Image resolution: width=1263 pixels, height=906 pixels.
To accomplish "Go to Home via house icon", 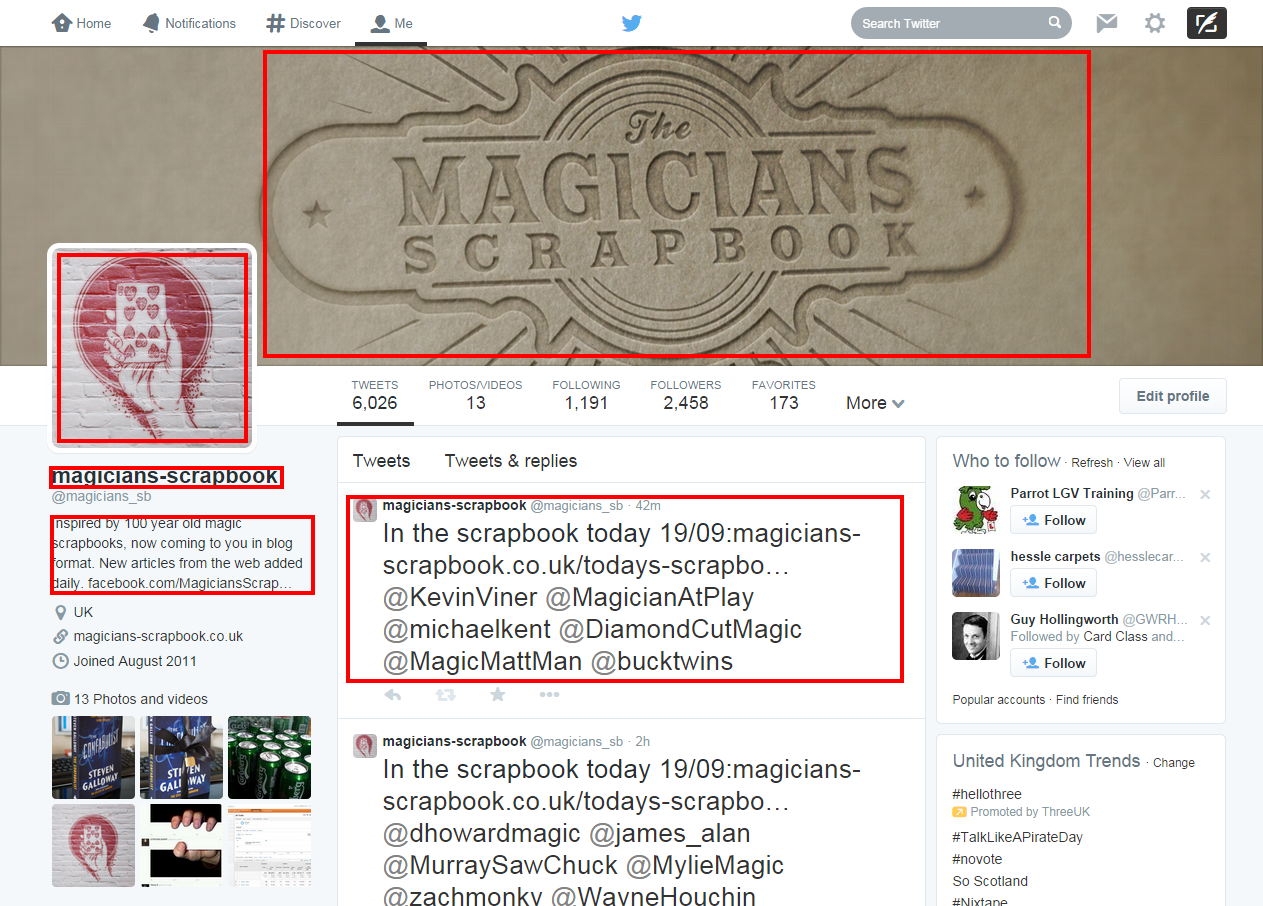I will [x=81, y=23].
